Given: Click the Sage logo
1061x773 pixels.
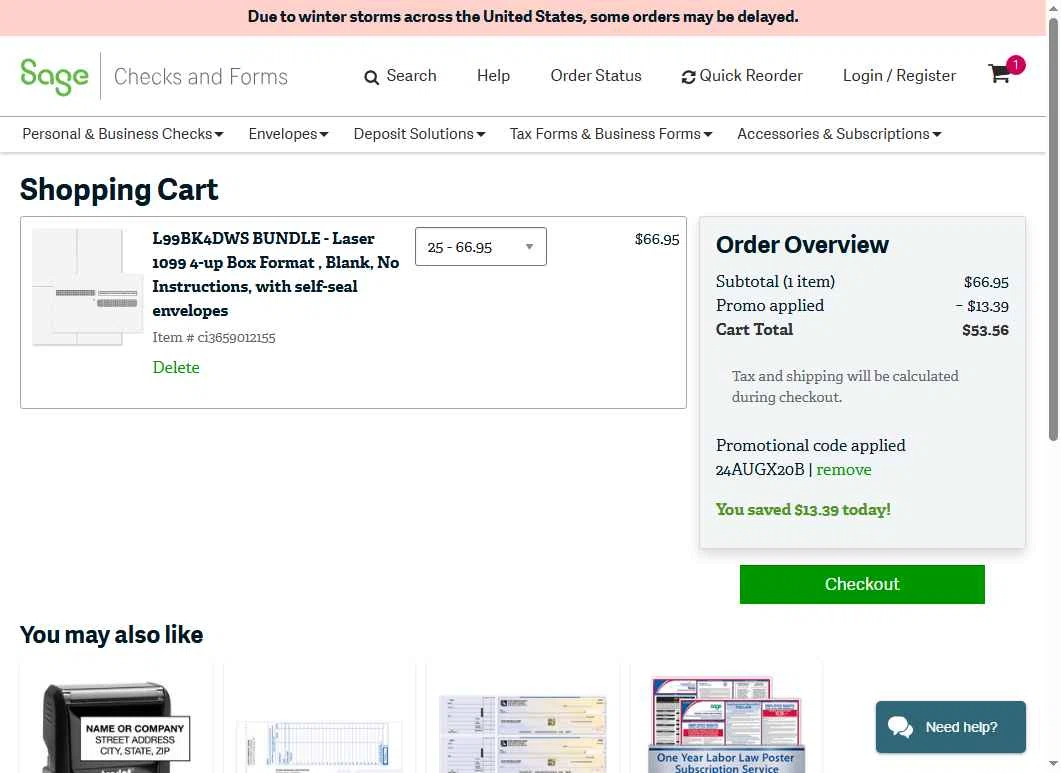Looking at the screenshot, I should click(54, 76).
